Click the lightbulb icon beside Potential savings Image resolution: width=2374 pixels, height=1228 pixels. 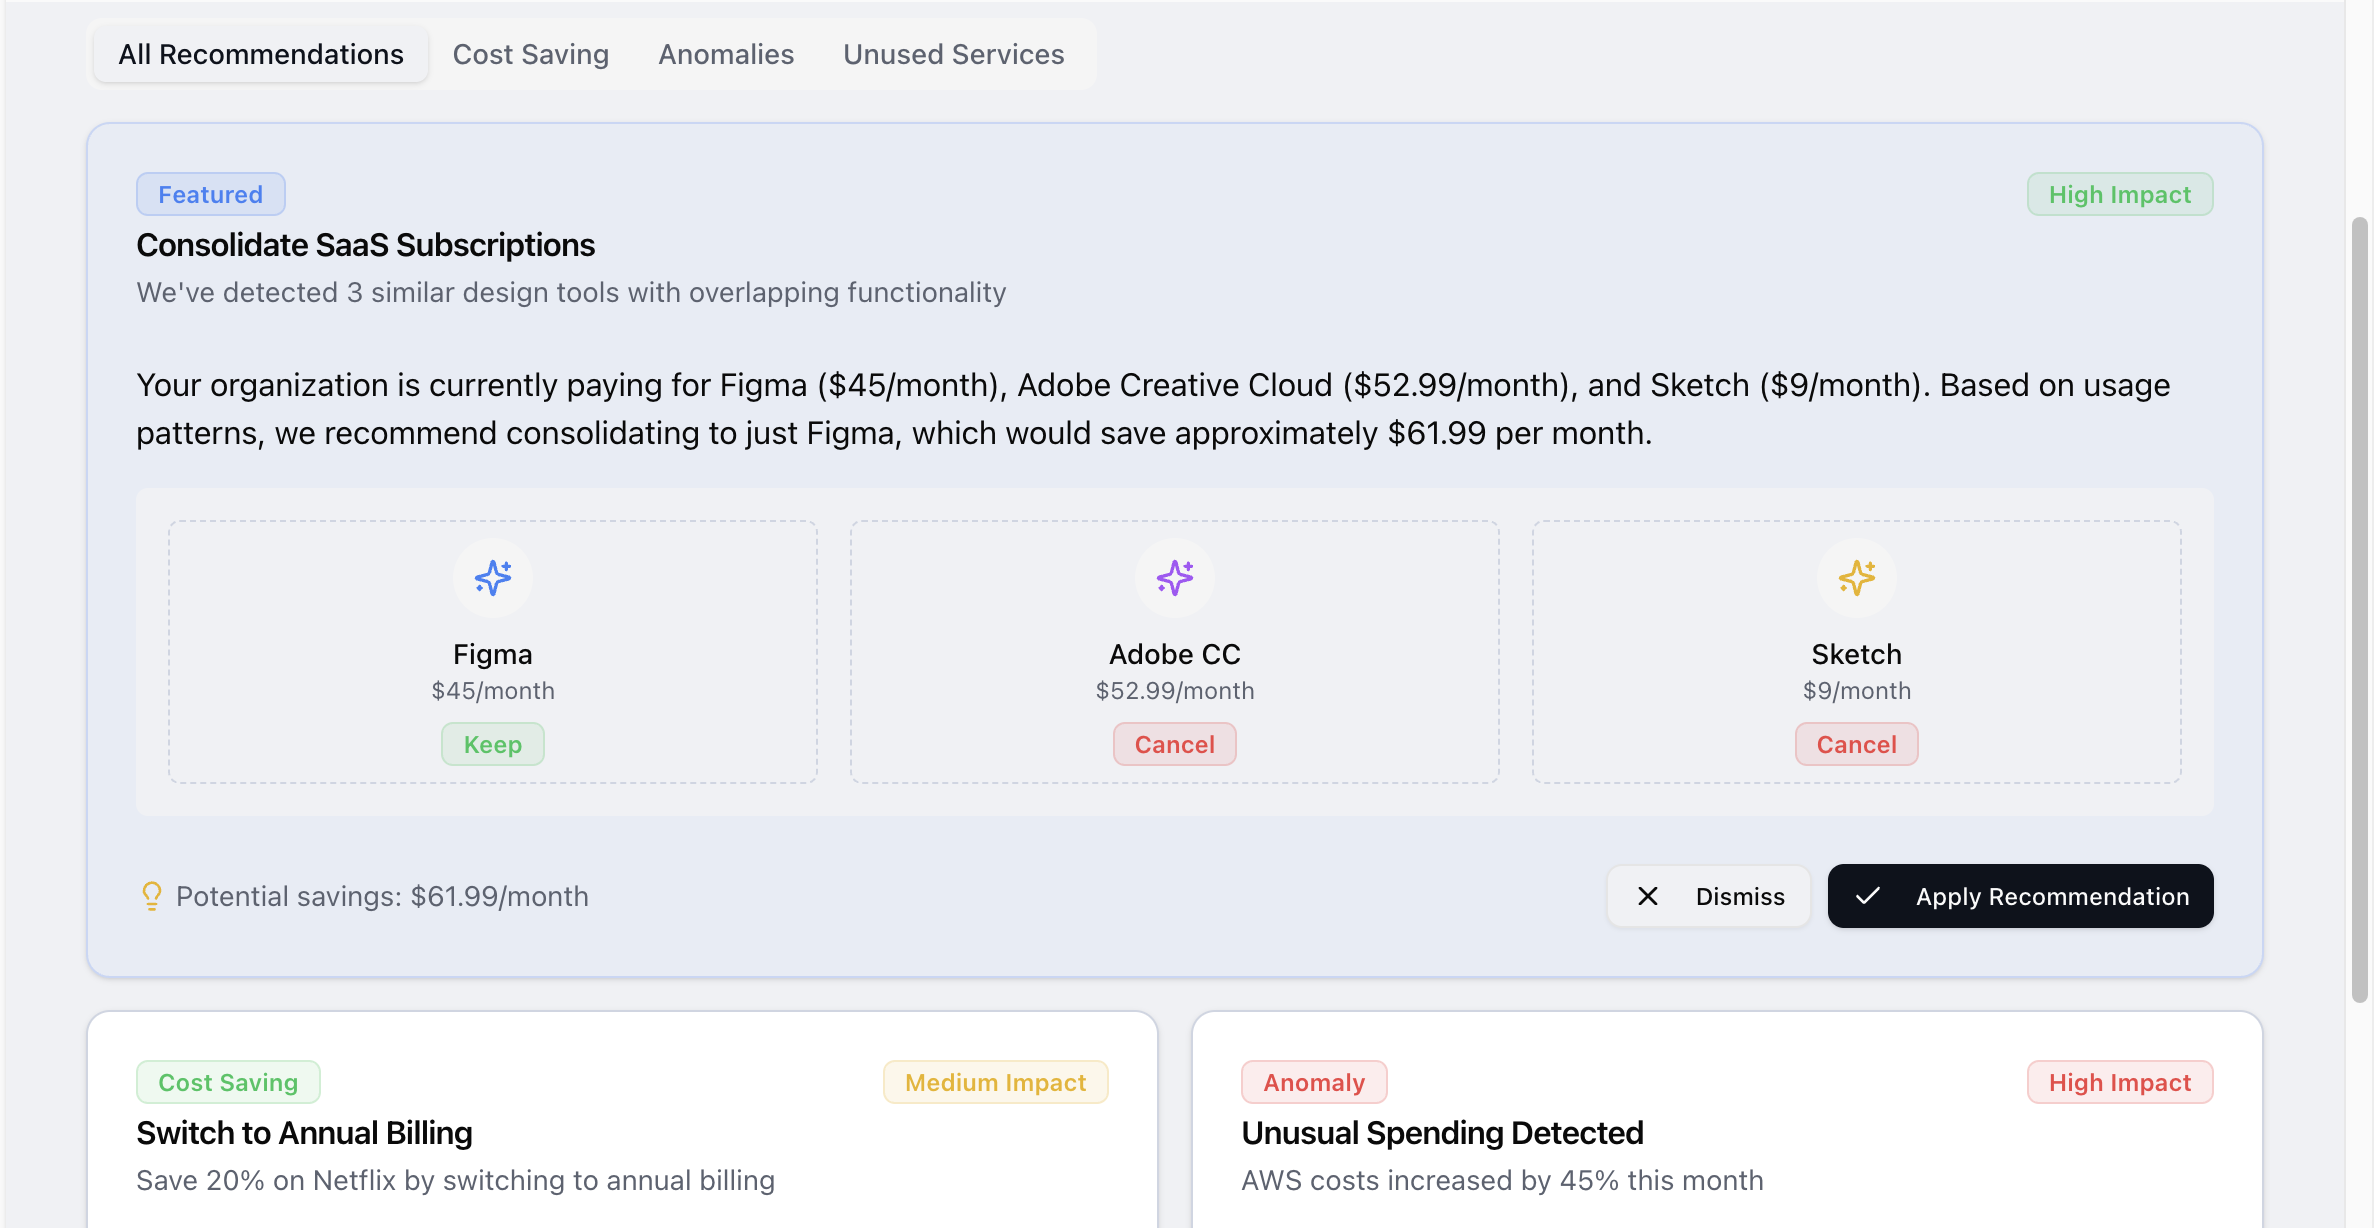pyautogui.click(x=151, y=896)
